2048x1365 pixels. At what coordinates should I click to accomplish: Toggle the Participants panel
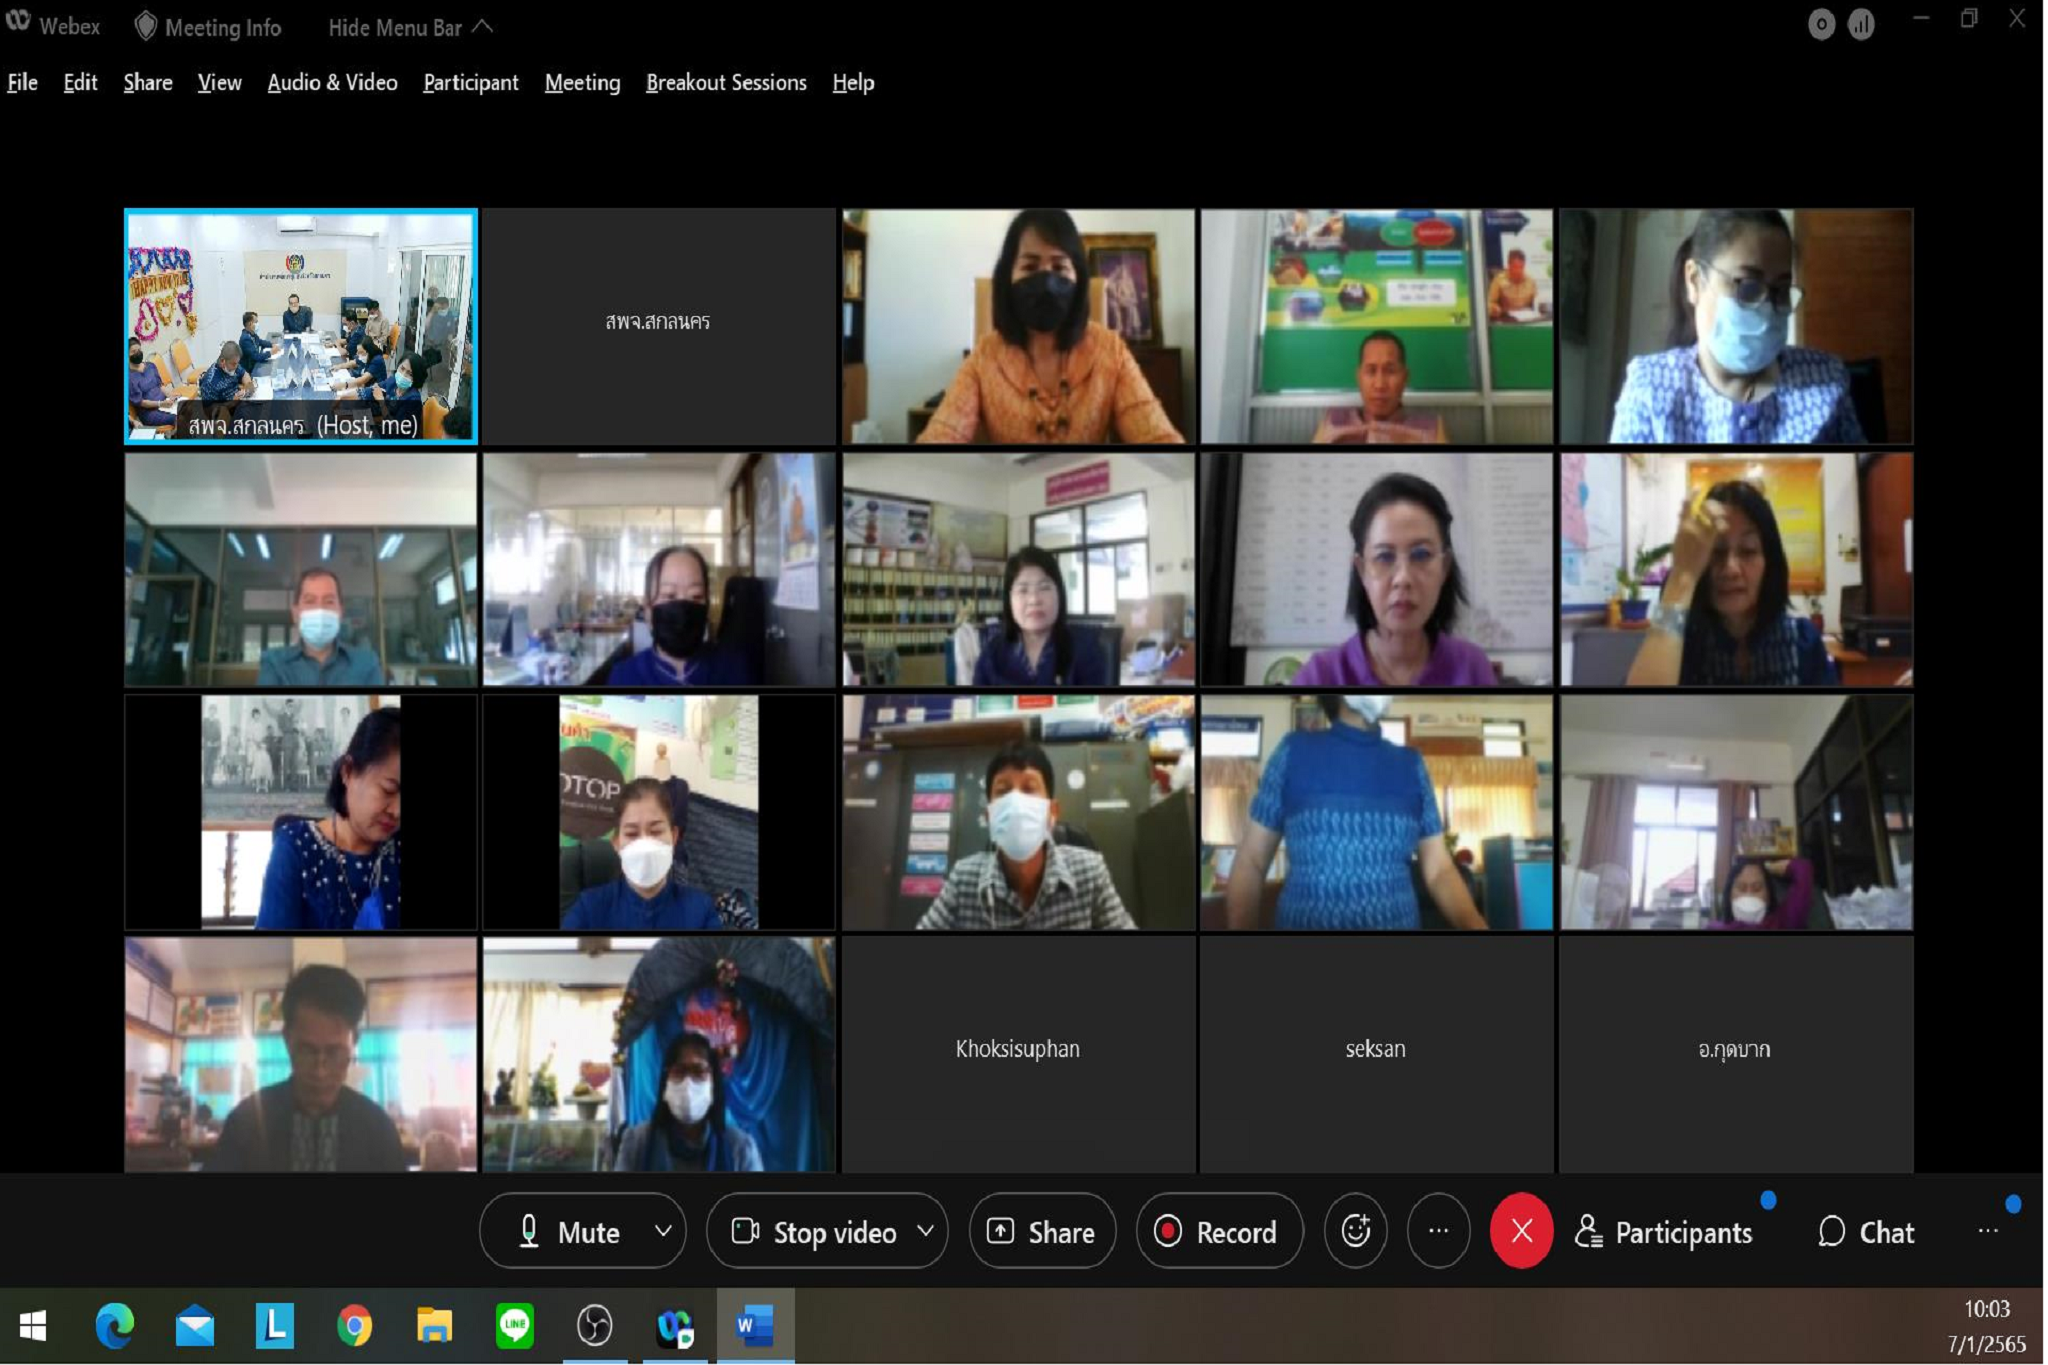click(x=1665, y=1232)
